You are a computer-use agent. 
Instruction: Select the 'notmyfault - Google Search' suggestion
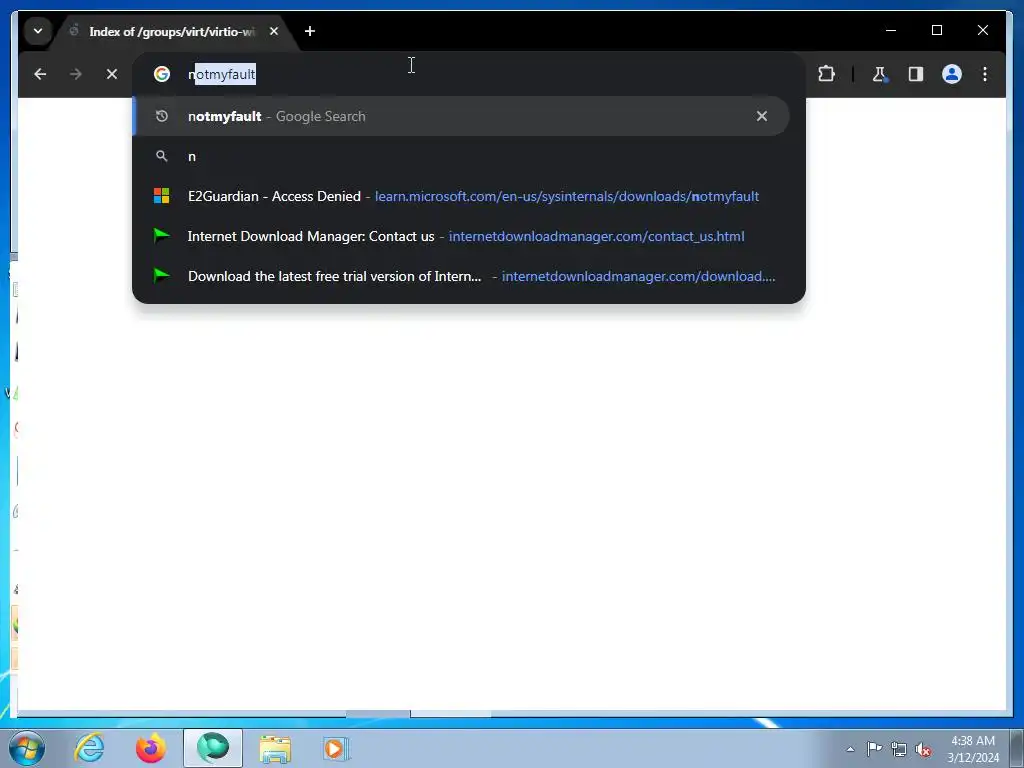coord(461,116)
